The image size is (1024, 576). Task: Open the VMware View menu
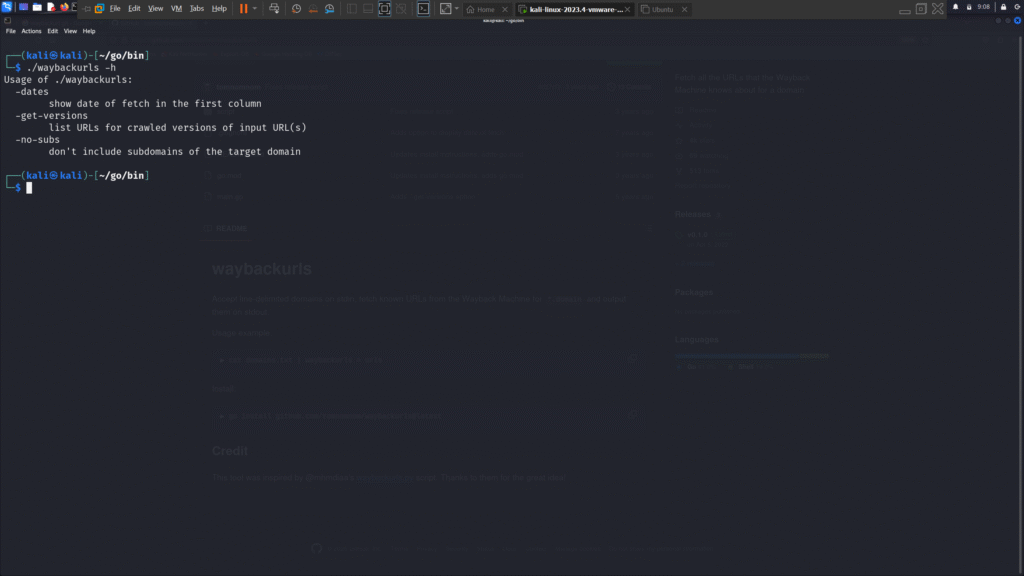155,8
